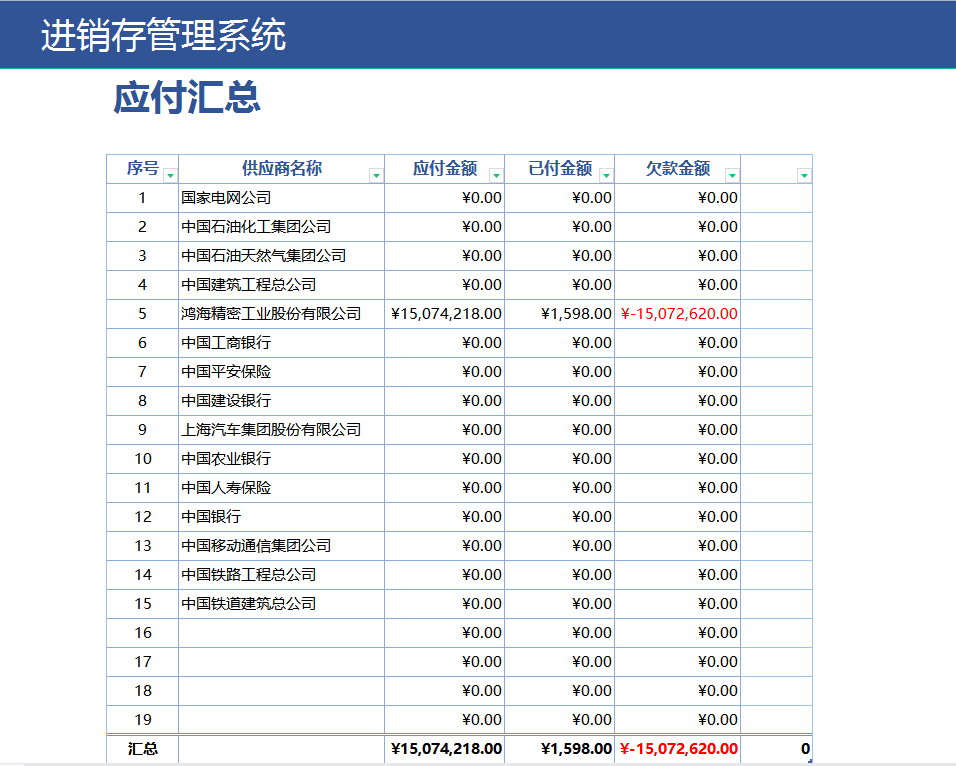Screen dimensions: 956x766
Task: Click the 汇总 total ¥15,074,218.00 cell
Action: coord(444,749)
